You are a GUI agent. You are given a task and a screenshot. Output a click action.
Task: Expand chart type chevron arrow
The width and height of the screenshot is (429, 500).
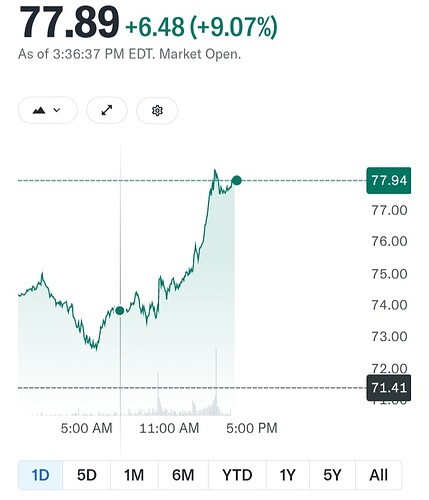pyautogui.click(x=57, y=110)
